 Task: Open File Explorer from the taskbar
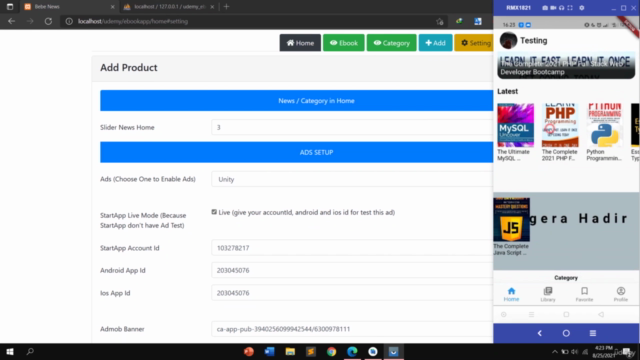click(x=290, y=351)
